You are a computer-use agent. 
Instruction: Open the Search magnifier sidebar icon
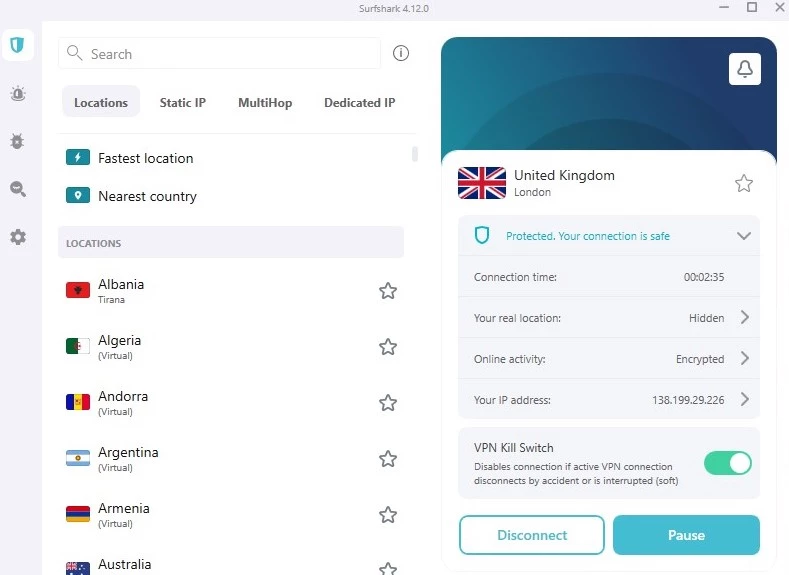(x=17, y=189)
